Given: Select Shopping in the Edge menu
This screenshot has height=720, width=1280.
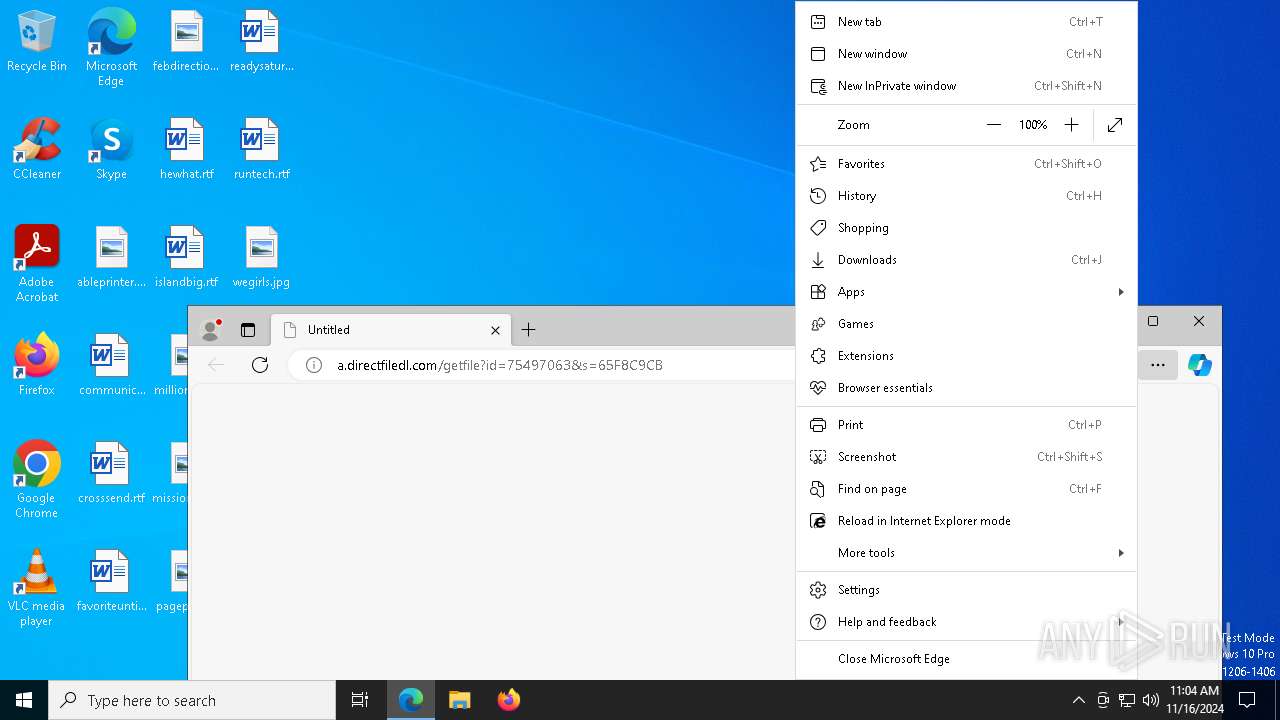Looking at the screenshot, I should click(966, 227).
